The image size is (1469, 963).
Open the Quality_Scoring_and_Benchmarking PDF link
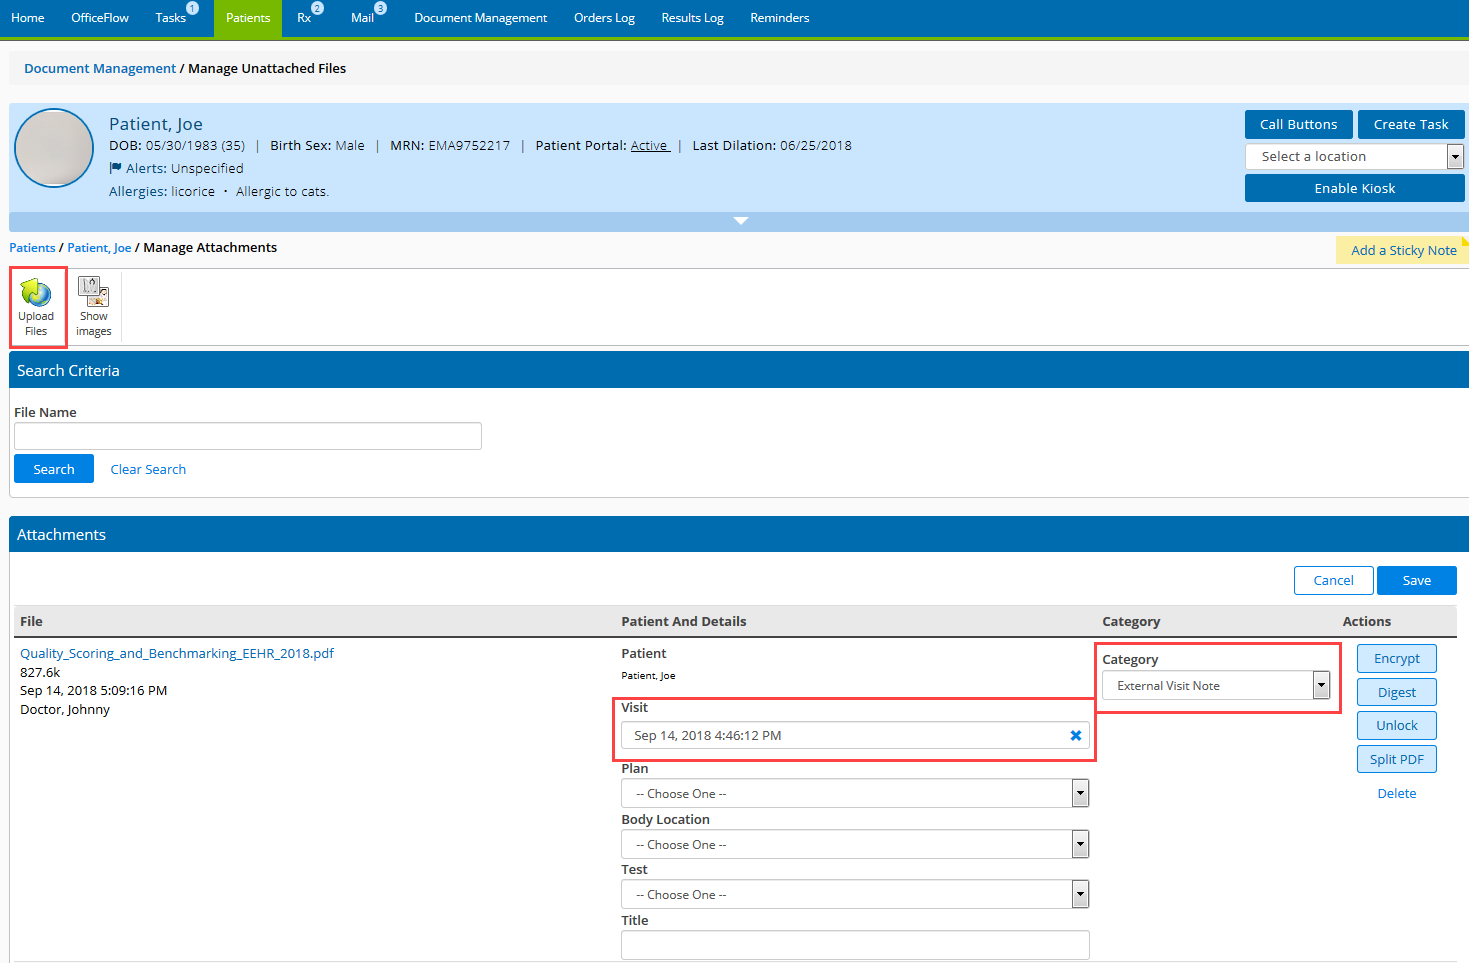177,654
